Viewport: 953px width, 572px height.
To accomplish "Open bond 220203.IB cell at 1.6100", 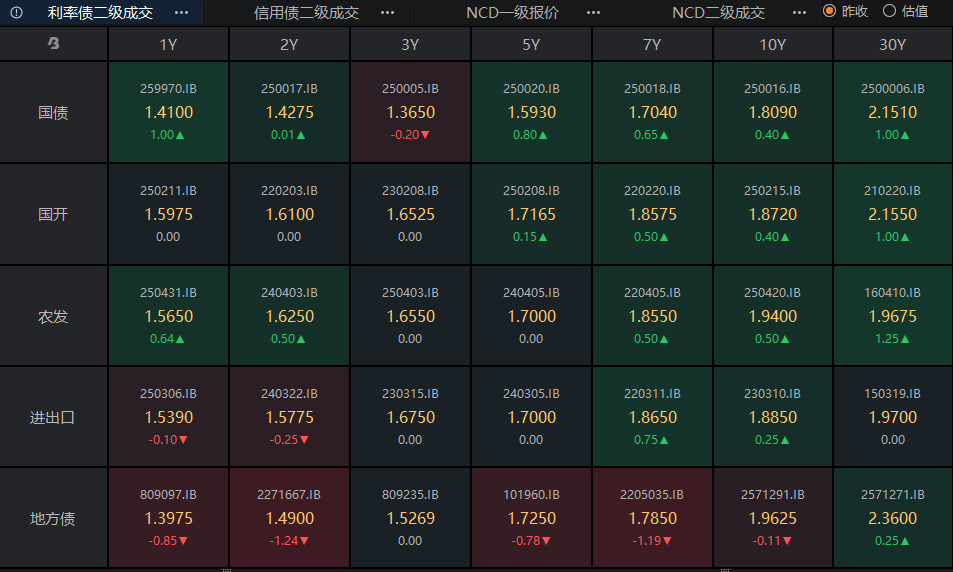I will 289,215.
